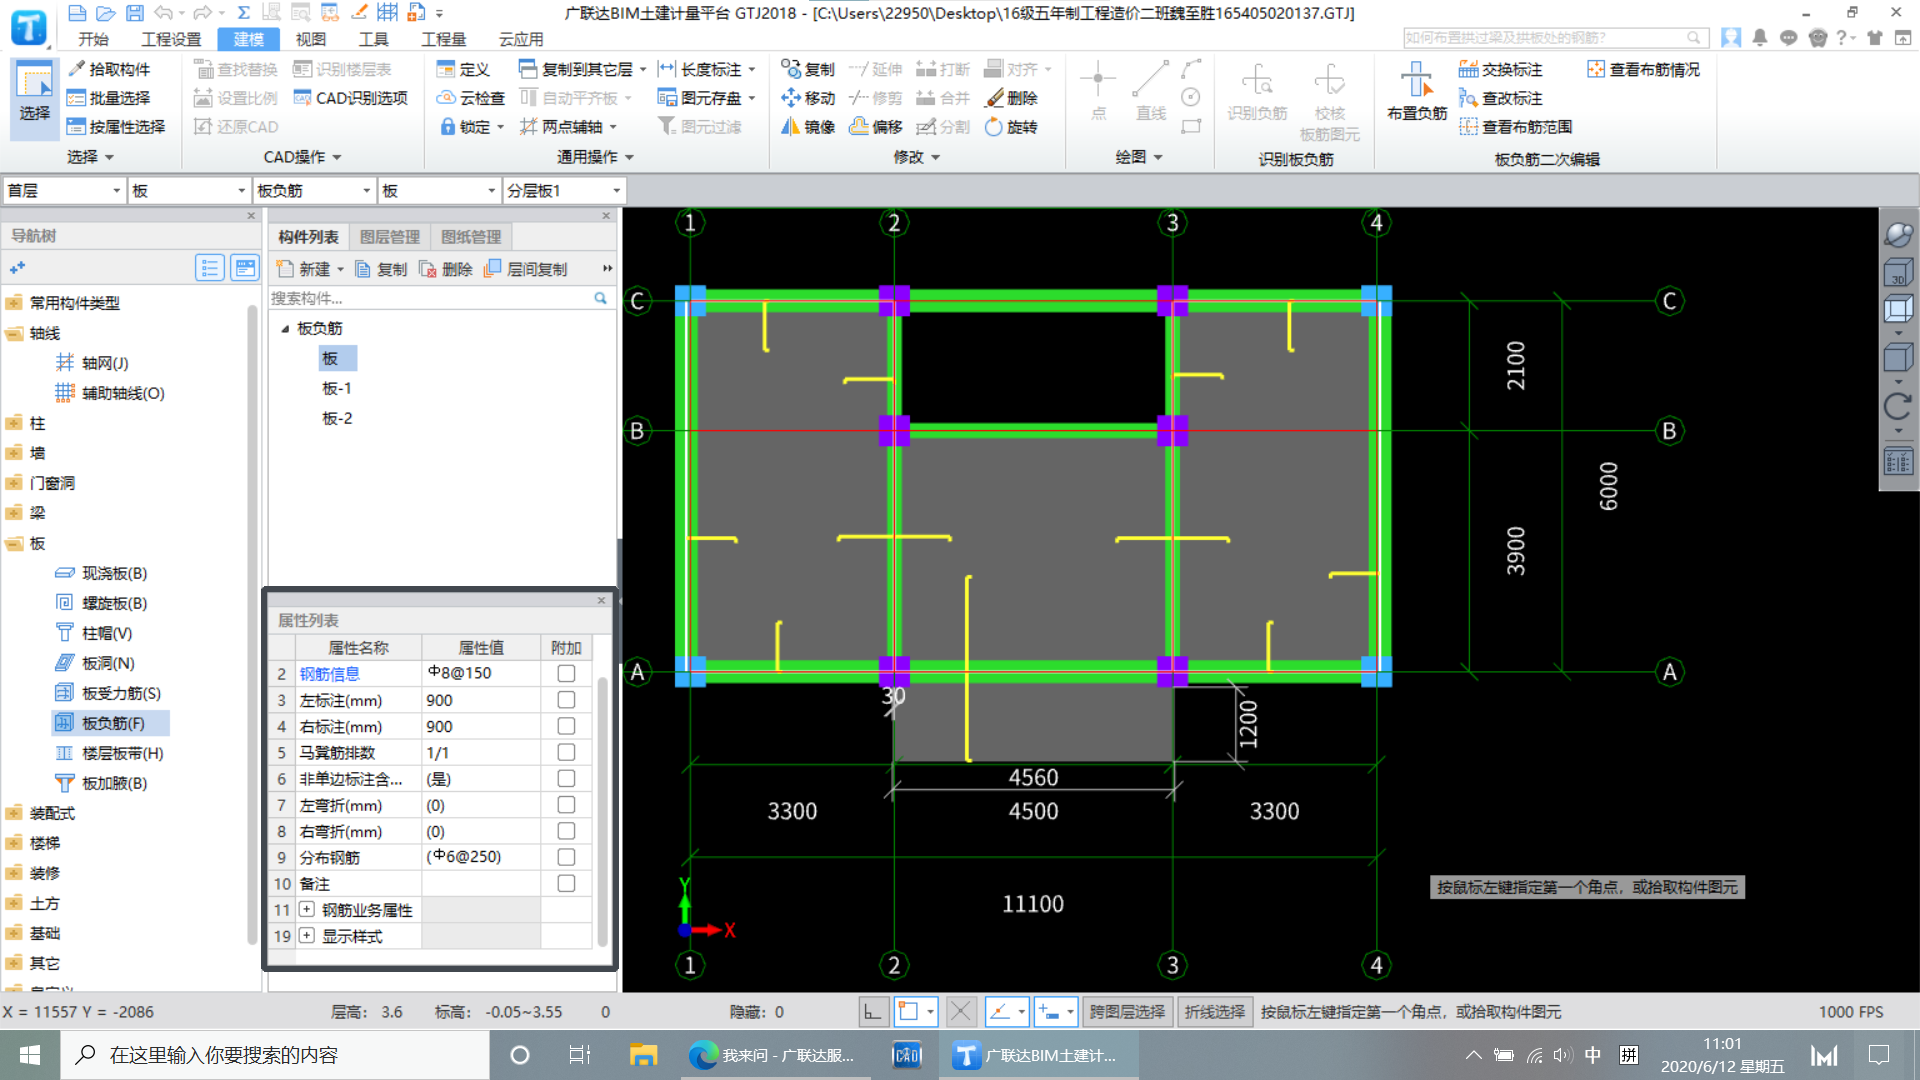1920x1080 pixels.
Task: Expand the 通用操作 group dropdown
Action: click(x=595, y=157)
